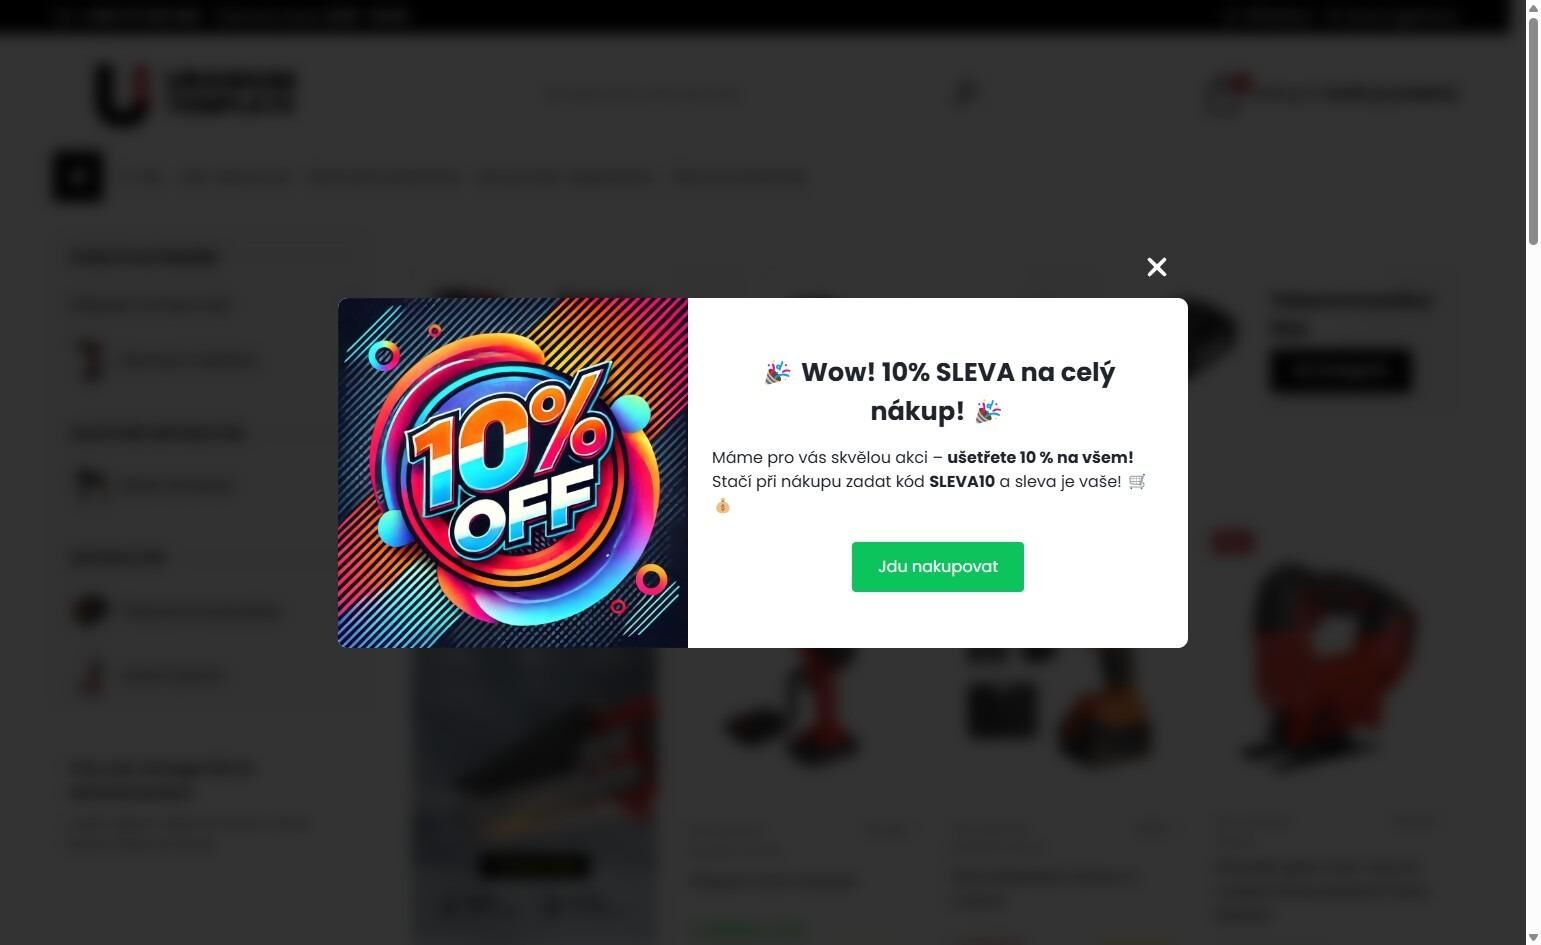Open first navigation link beside black menu square

click(x=145, y=177)
